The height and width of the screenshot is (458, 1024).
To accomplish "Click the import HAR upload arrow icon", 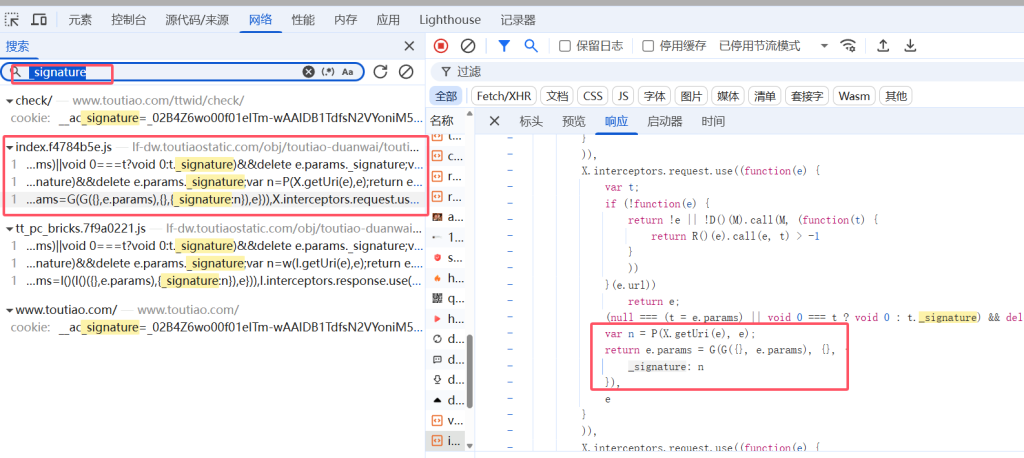I will (883, 46).
